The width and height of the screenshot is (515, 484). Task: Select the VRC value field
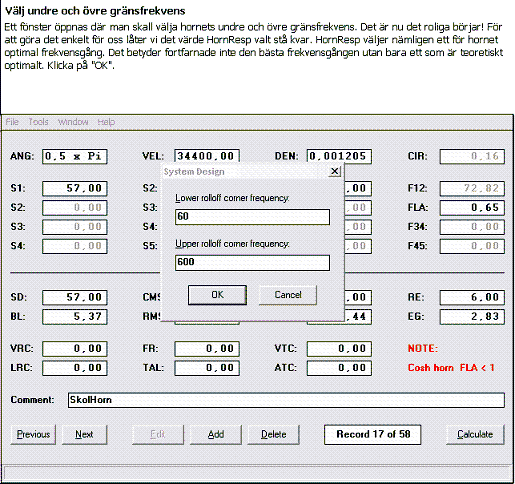[x=75, y=349]
